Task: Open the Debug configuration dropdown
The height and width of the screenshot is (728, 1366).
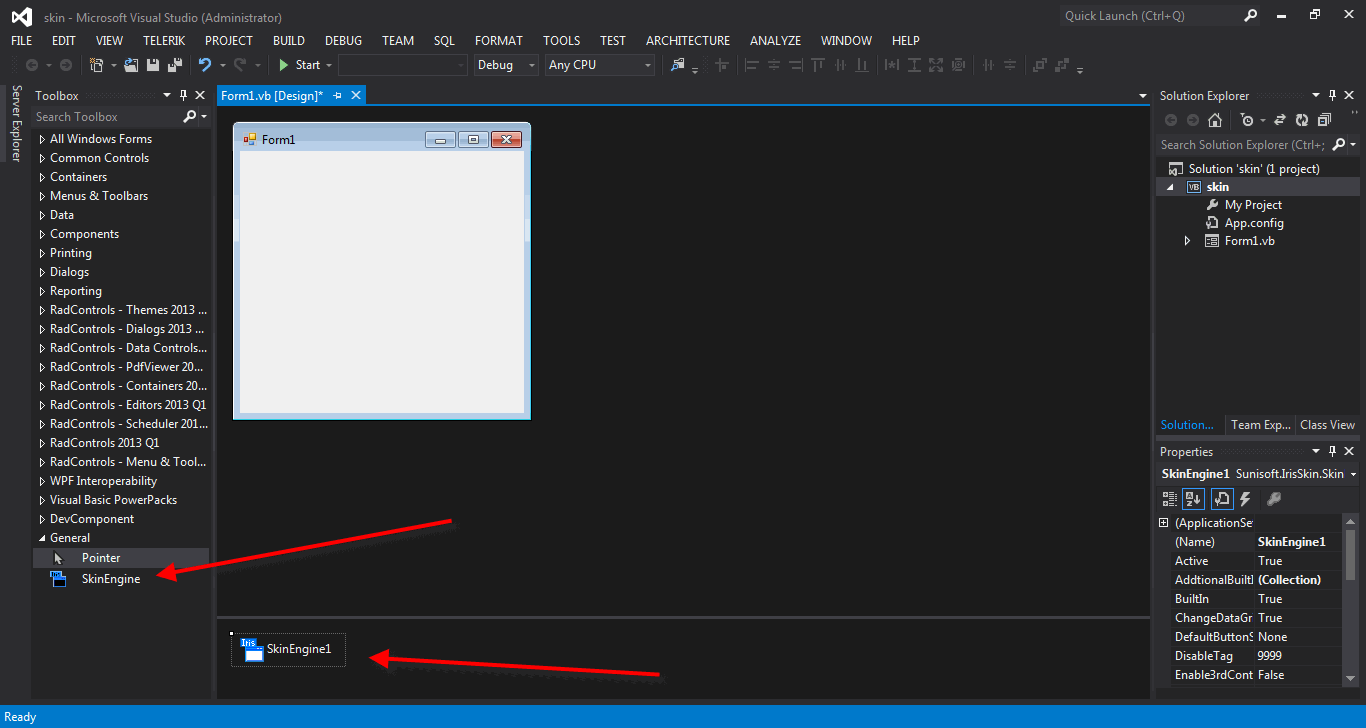Action: tap(506, 65)
